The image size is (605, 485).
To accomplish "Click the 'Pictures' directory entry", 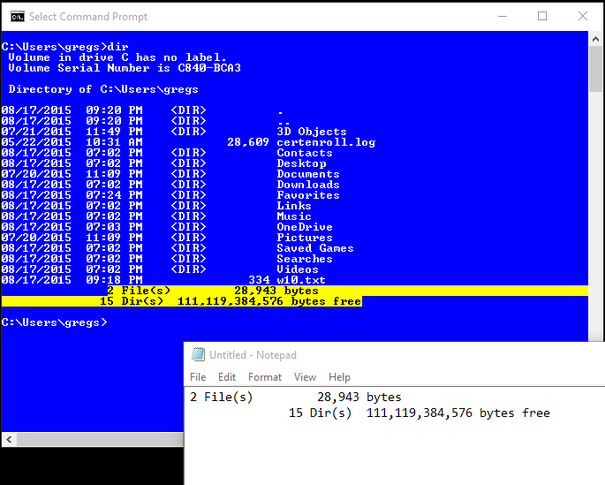I will pyautogui.click(x=304, y=237).
